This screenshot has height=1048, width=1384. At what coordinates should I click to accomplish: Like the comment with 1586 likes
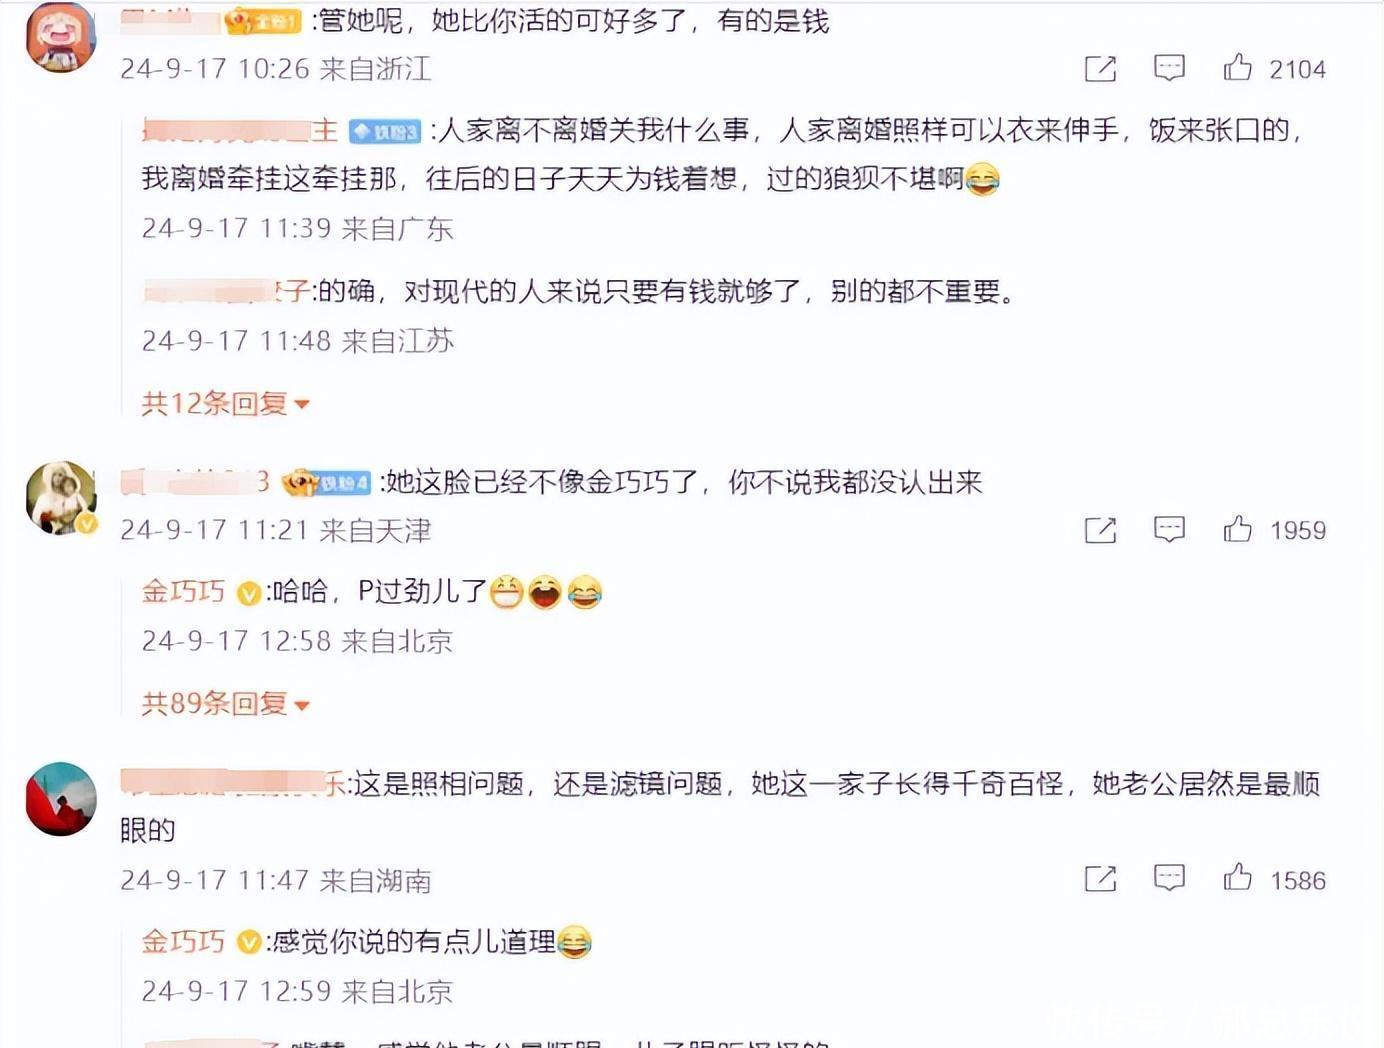click(x=1237, y=877)
